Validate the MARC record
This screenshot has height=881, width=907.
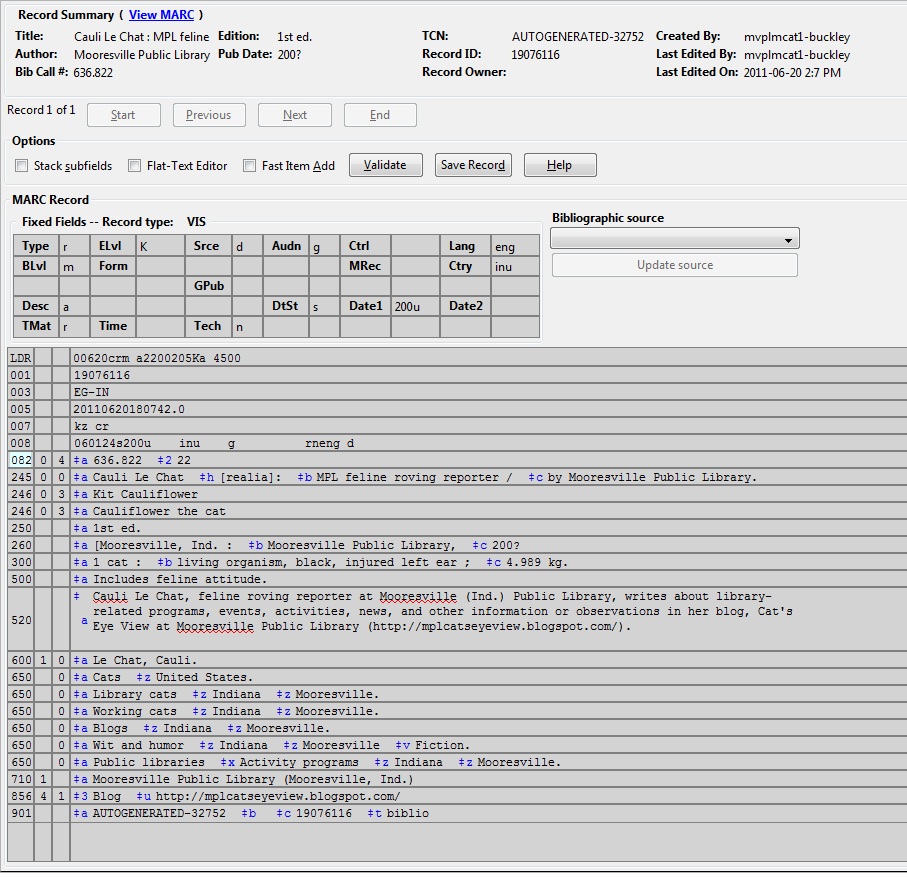[386, 165]
